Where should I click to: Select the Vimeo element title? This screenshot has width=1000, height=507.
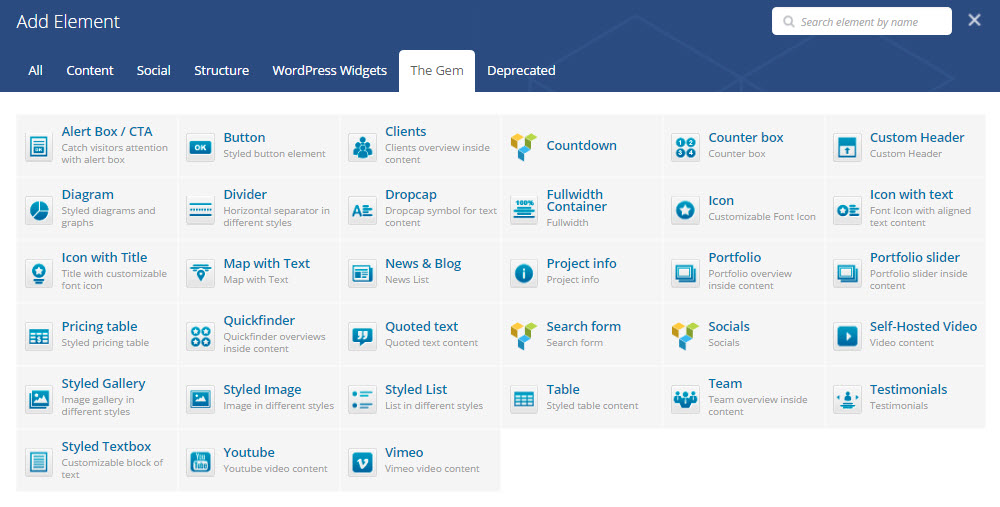(404, 452)
